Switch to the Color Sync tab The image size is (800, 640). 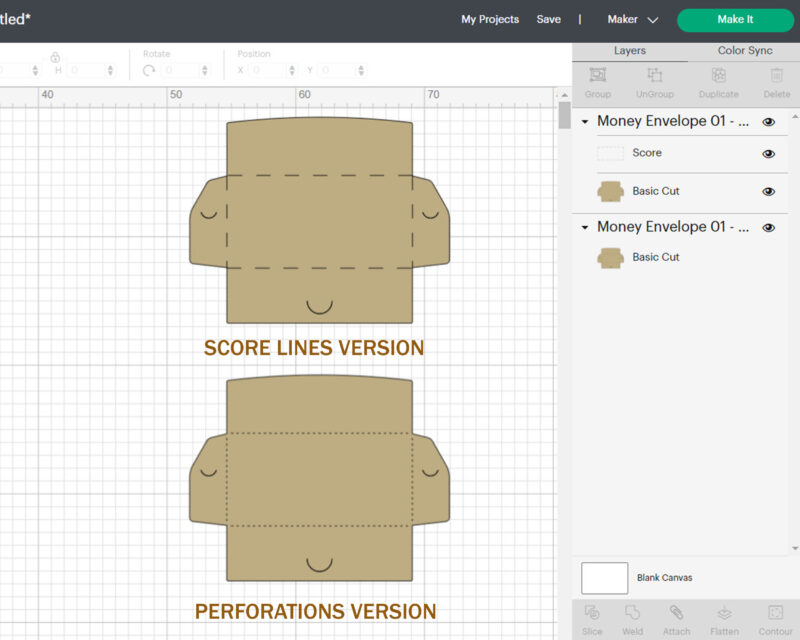point(745,51)
